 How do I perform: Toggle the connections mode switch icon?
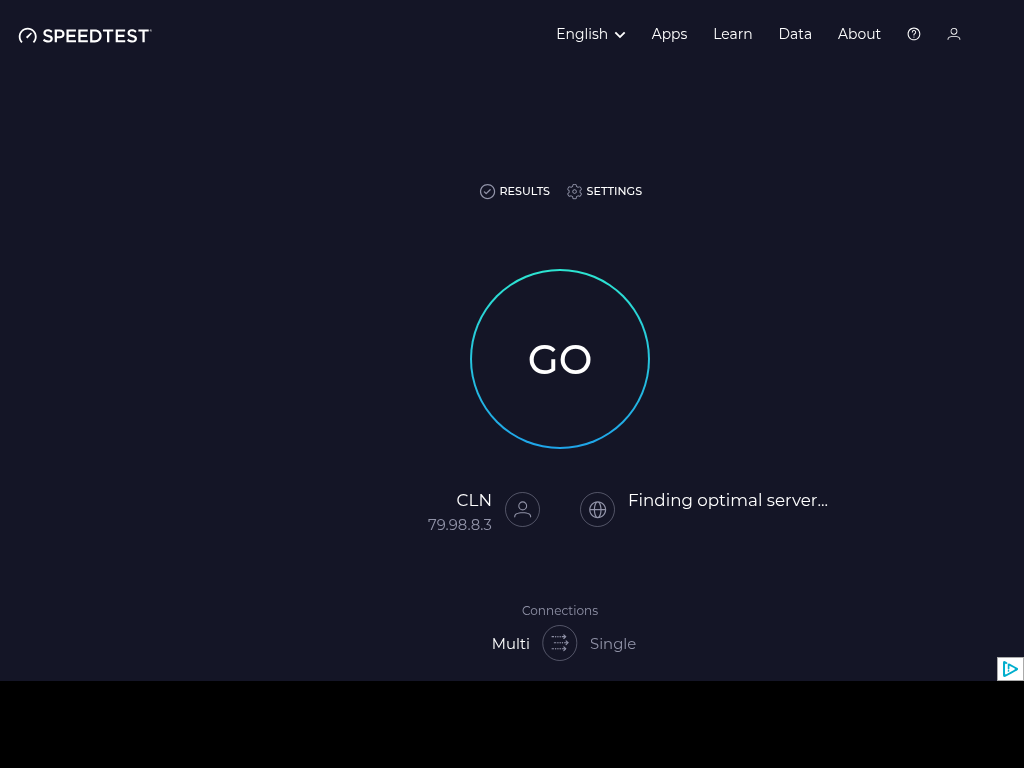560,643
